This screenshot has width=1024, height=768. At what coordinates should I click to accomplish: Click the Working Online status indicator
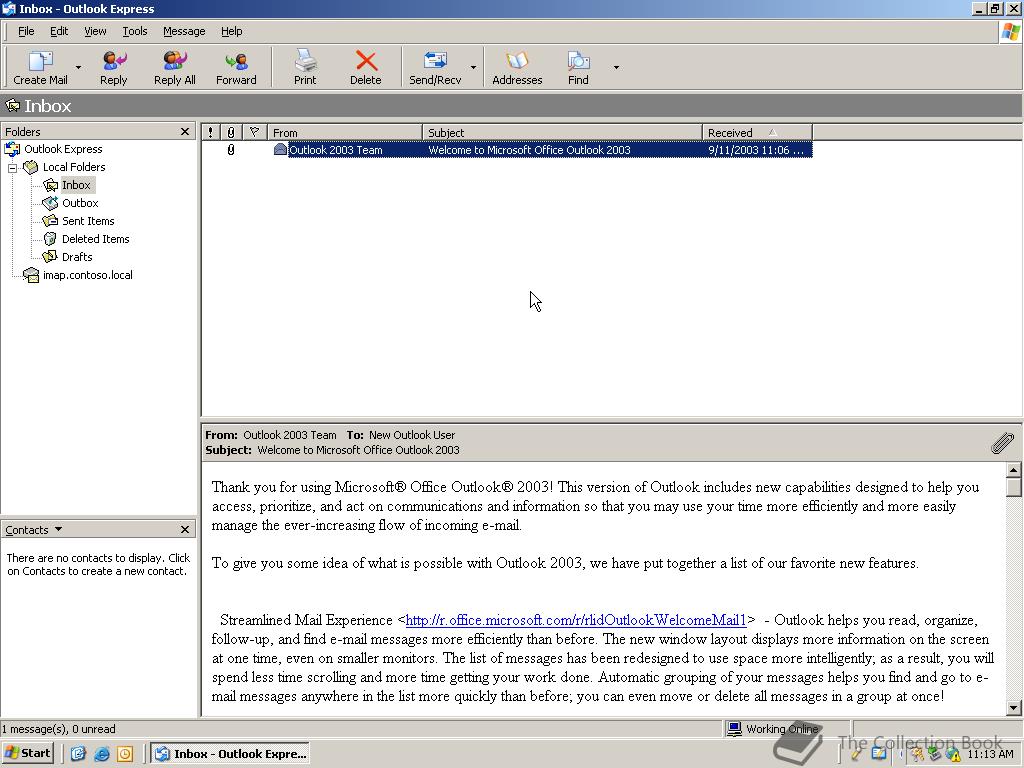(x=775, y=729)
